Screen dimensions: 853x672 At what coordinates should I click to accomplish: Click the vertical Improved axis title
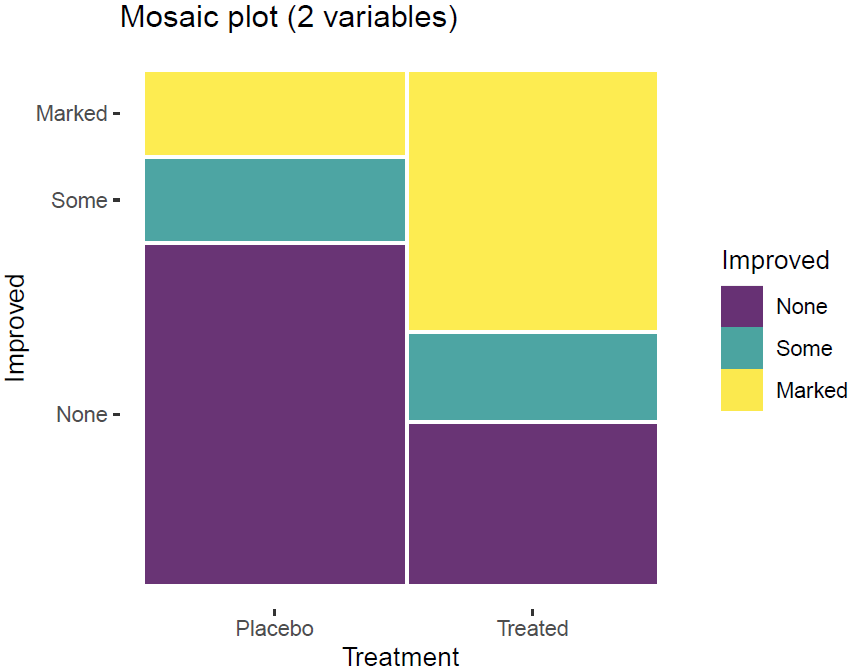(15, 327)
